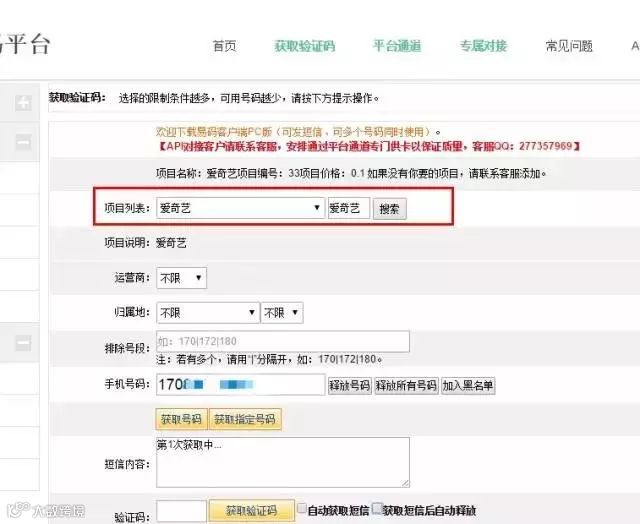Open the 项目列表 dropdown showing 爱奇艺

pyautogui.click(x=240, y=208)
